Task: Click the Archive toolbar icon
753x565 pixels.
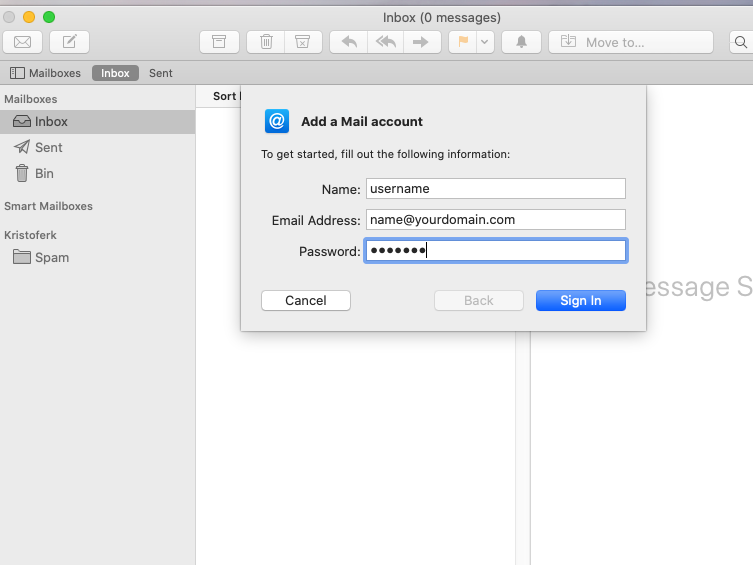Action: (219, 42)
